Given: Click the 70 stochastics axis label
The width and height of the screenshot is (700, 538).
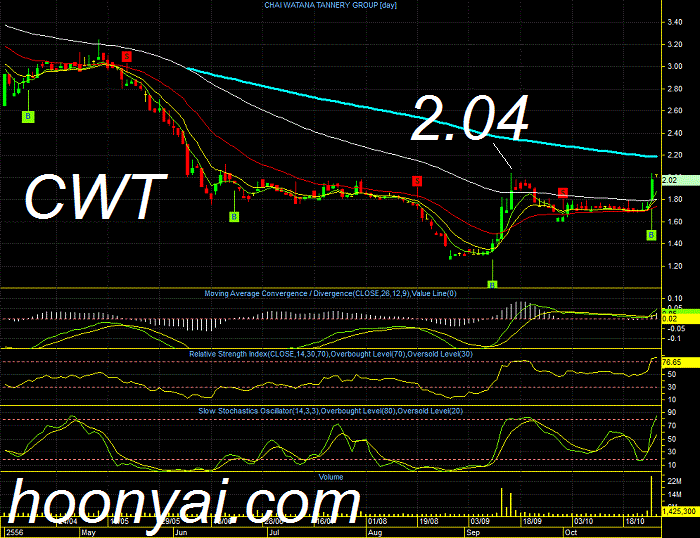Looking at the screenshot, I should click(x=671, y=426).
